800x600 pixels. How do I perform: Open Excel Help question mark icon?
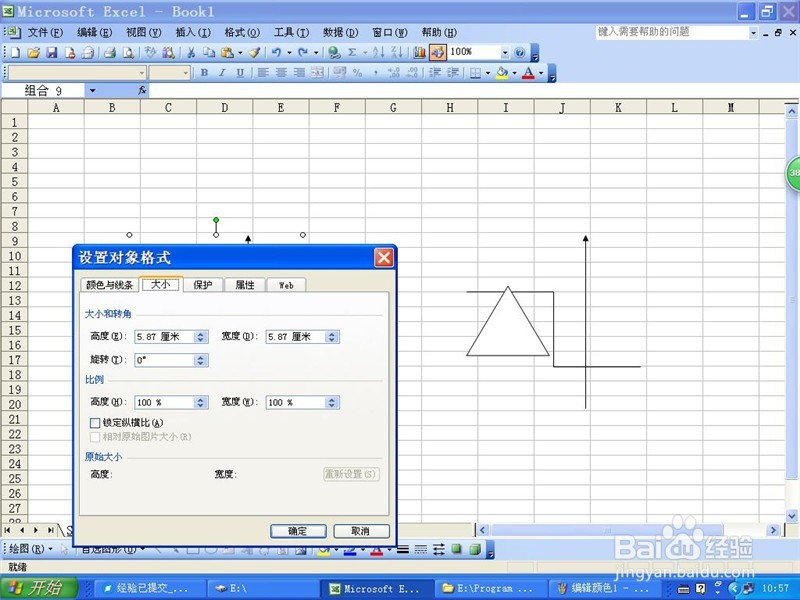click(519, 52)
